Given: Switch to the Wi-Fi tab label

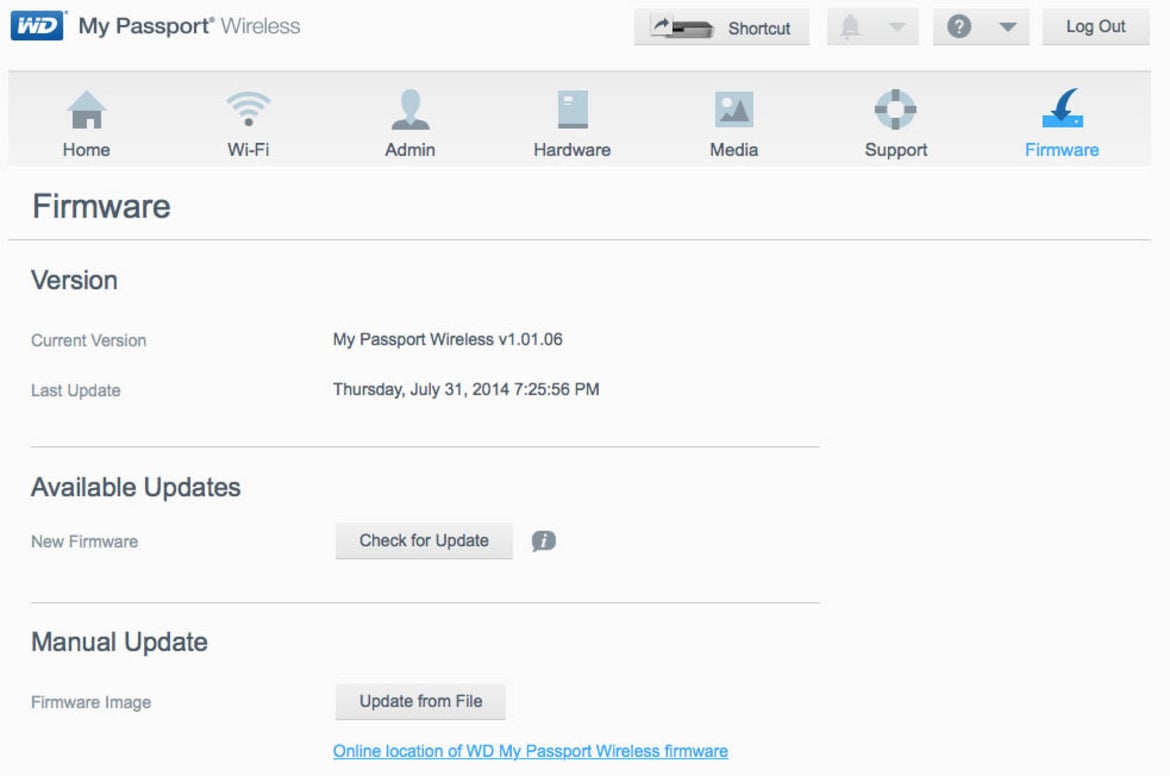Looking at the screenshot, I should pos(248,150).
